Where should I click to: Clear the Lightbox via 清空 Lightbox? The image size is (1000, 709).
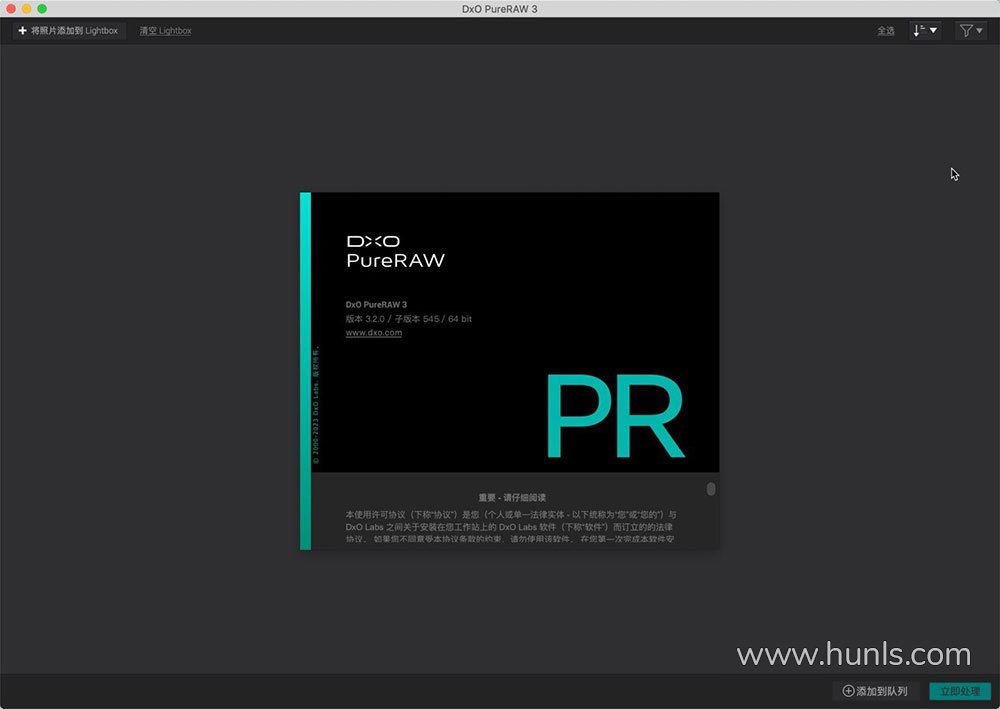[165, 31]
